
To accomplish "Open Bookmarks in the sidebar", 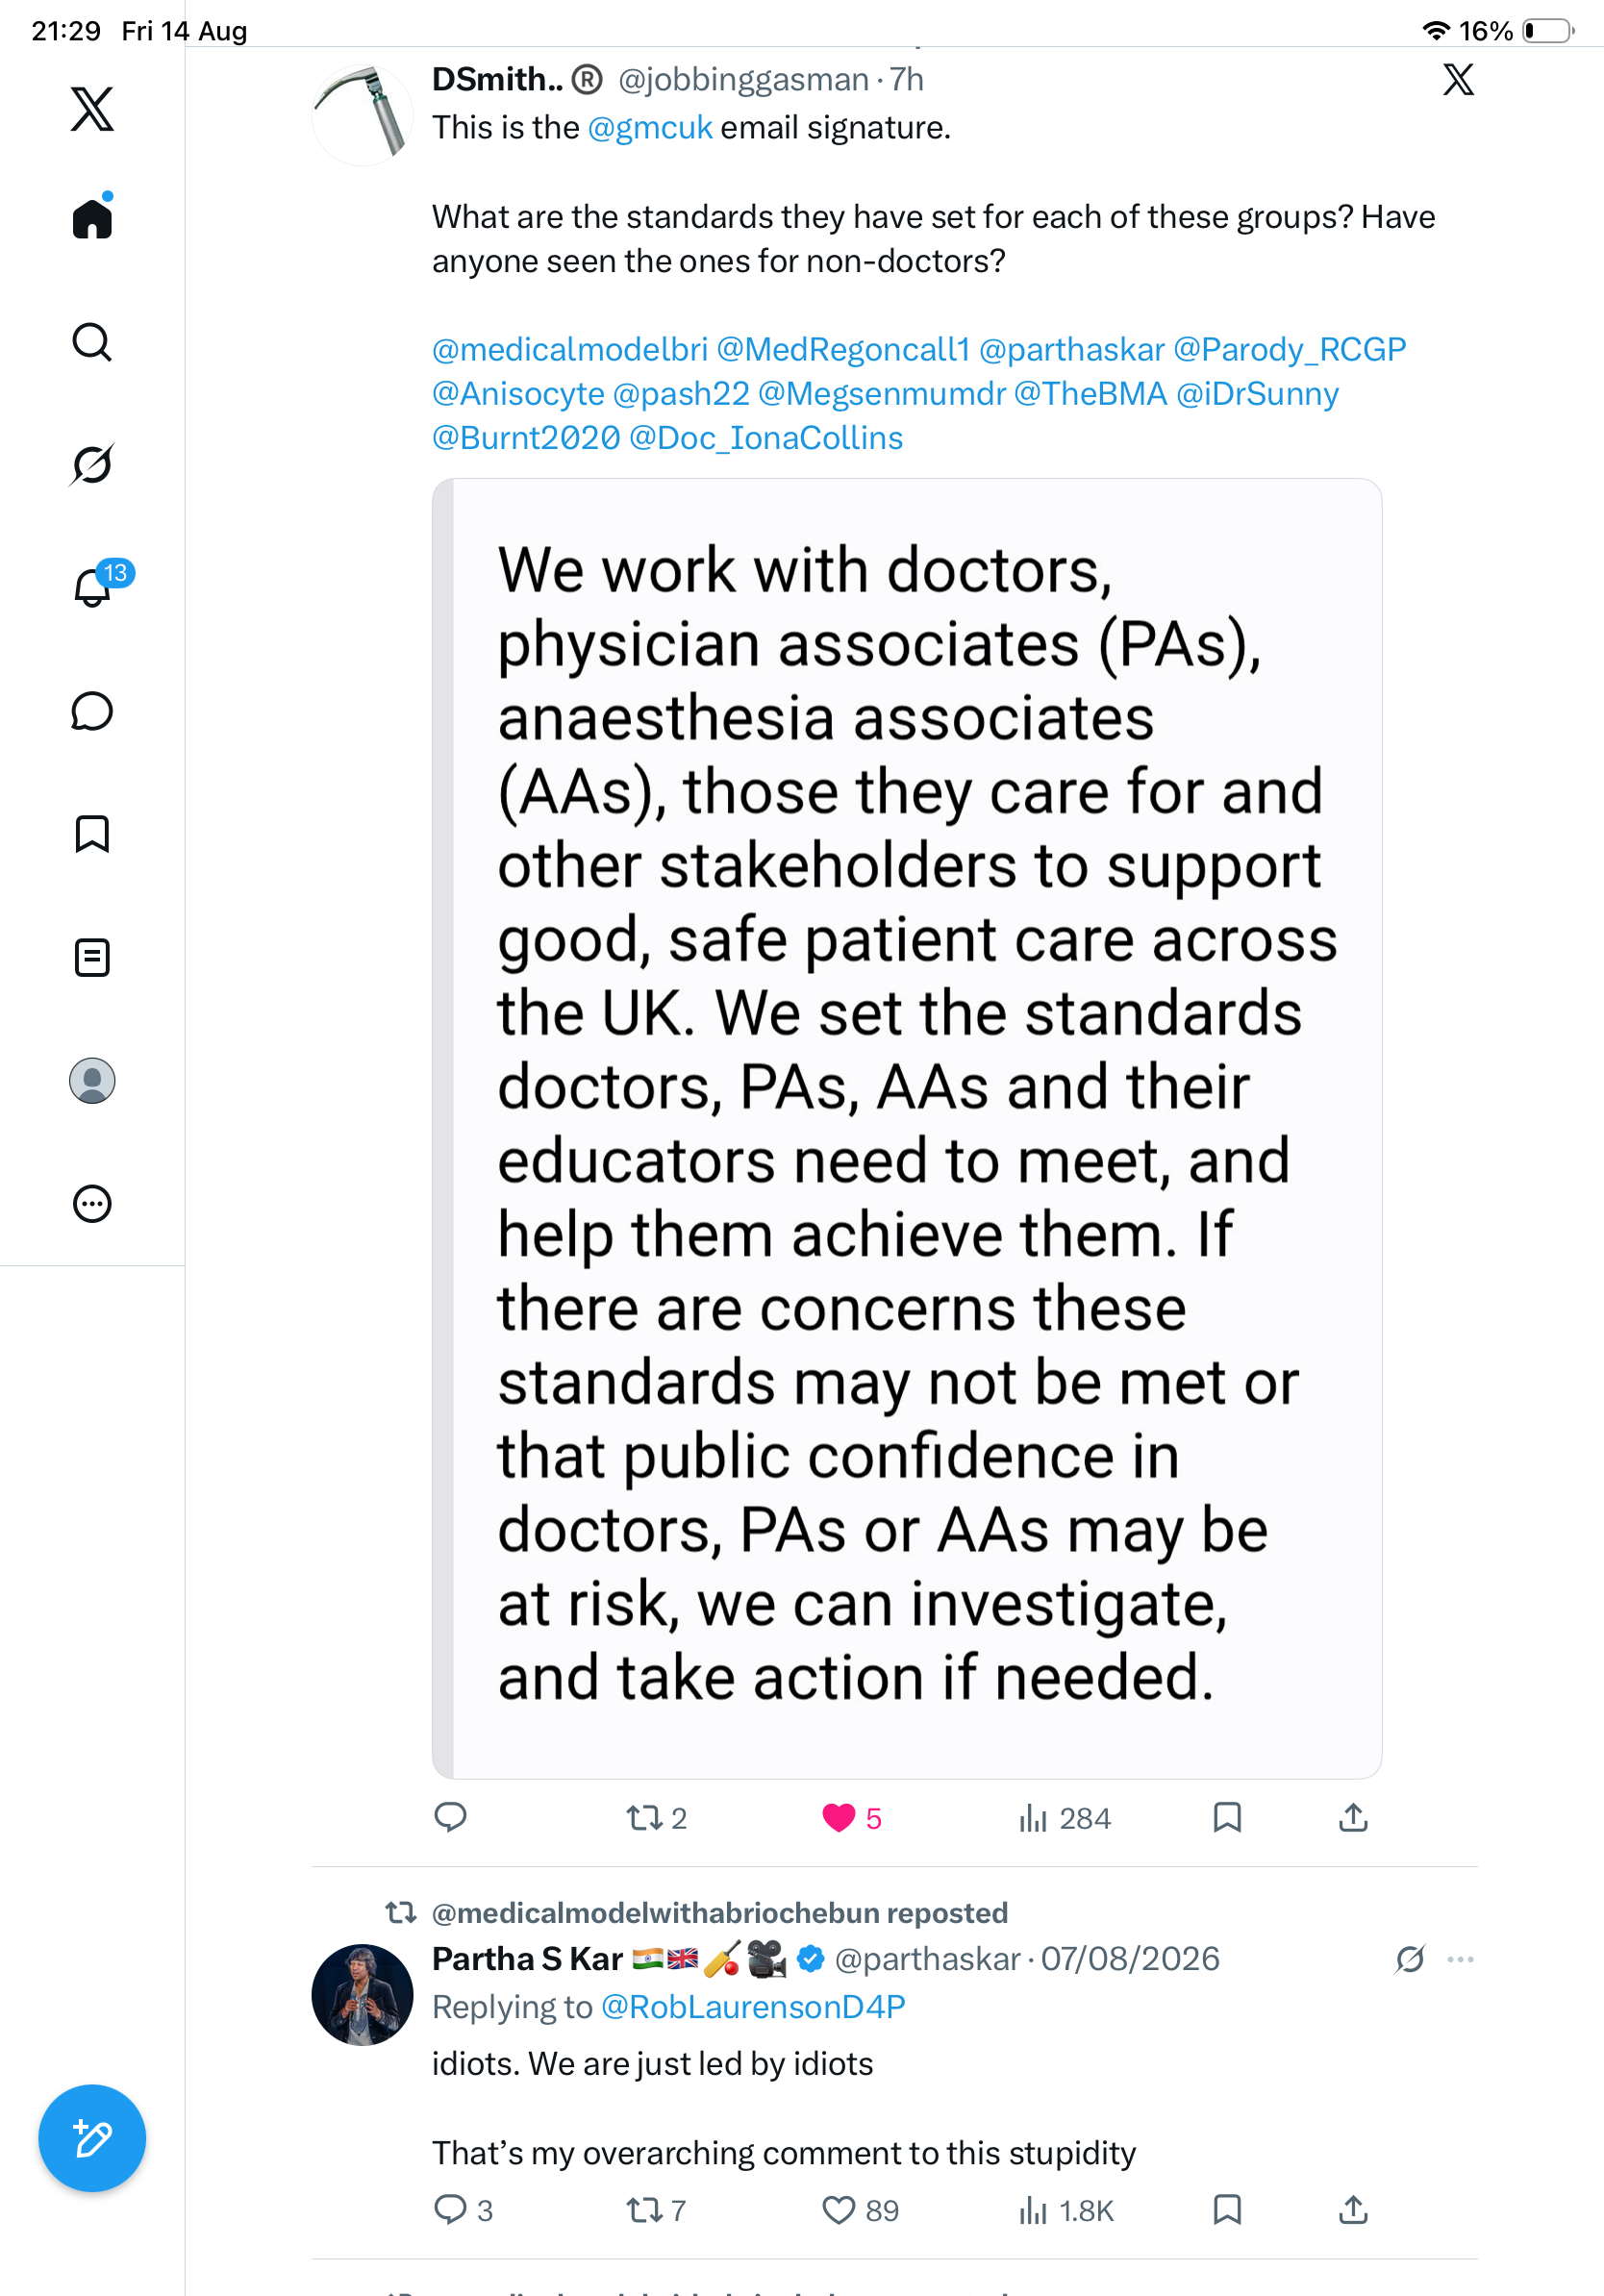I will click(x=92, y=834).
